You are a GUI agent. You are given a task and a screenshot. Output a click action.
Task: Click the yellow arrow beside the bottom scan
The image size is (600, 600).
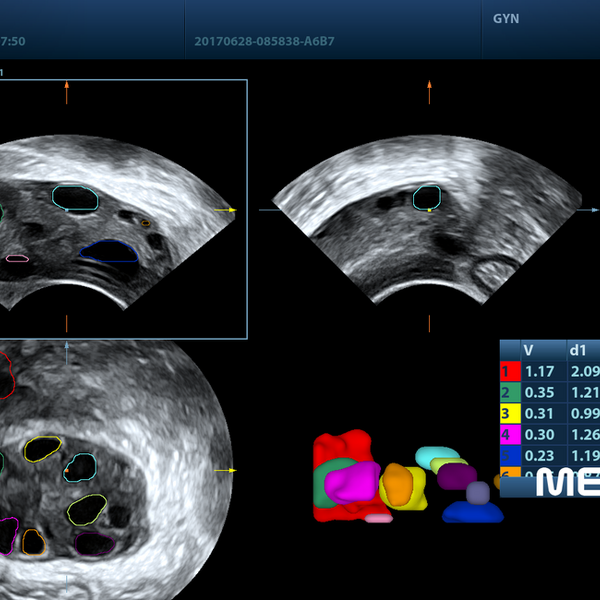(225, 470)
